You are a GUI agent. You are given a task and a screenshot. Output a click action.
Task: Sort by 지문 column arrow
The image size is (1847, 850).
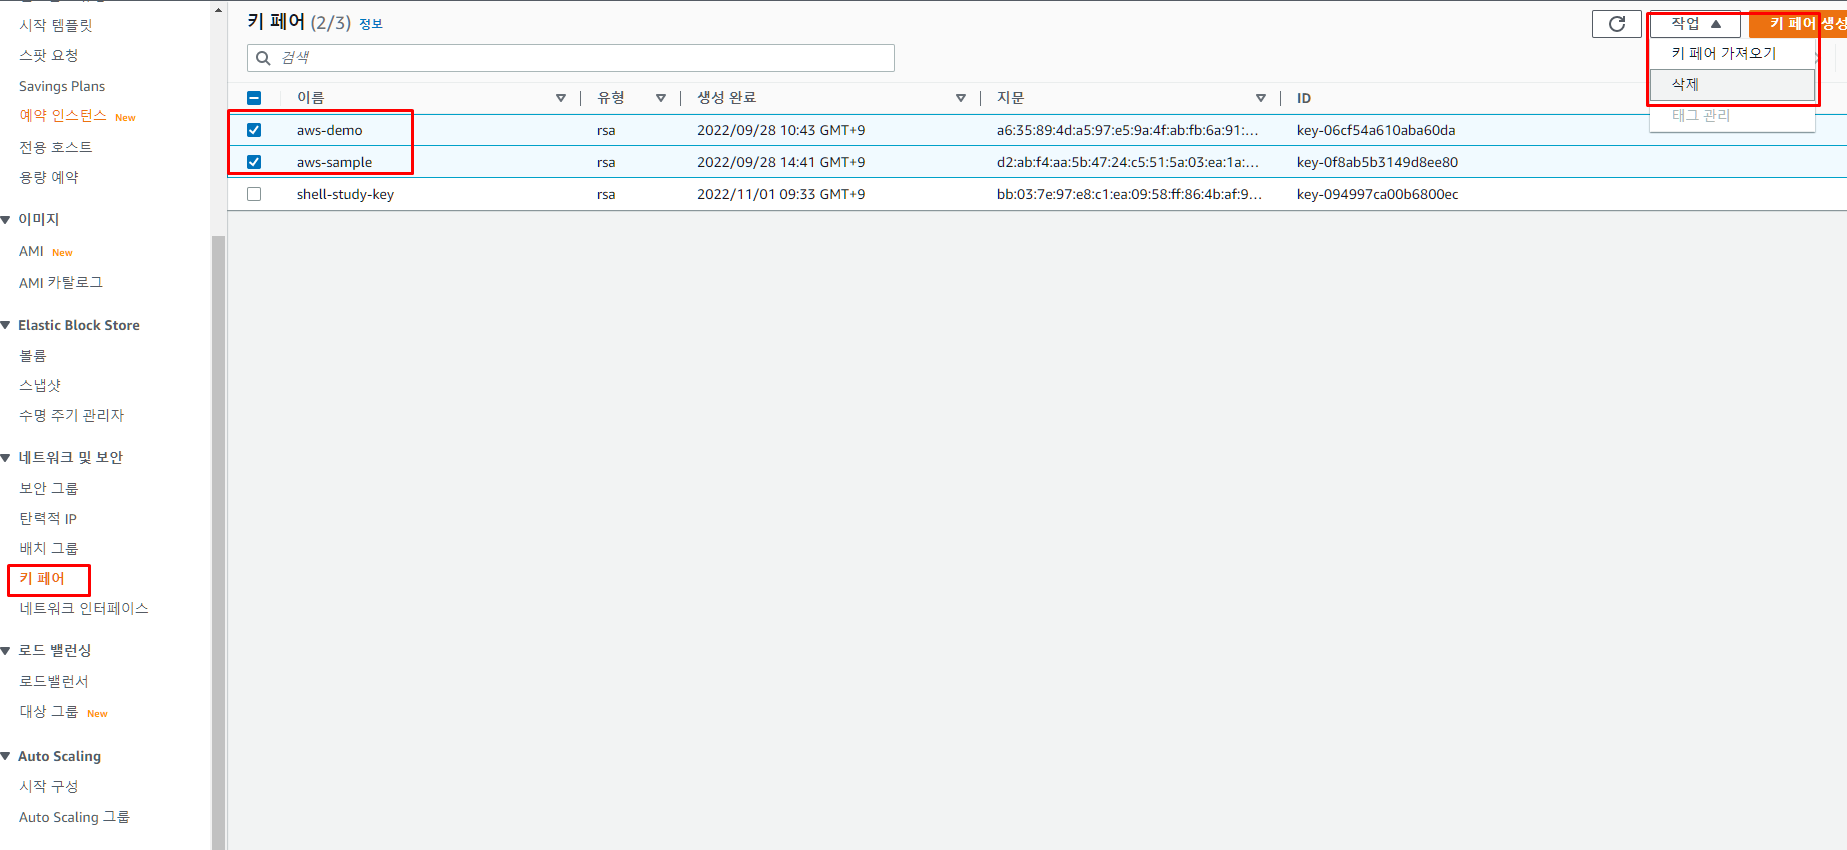pyautogui.click(x=1261, y=98)
